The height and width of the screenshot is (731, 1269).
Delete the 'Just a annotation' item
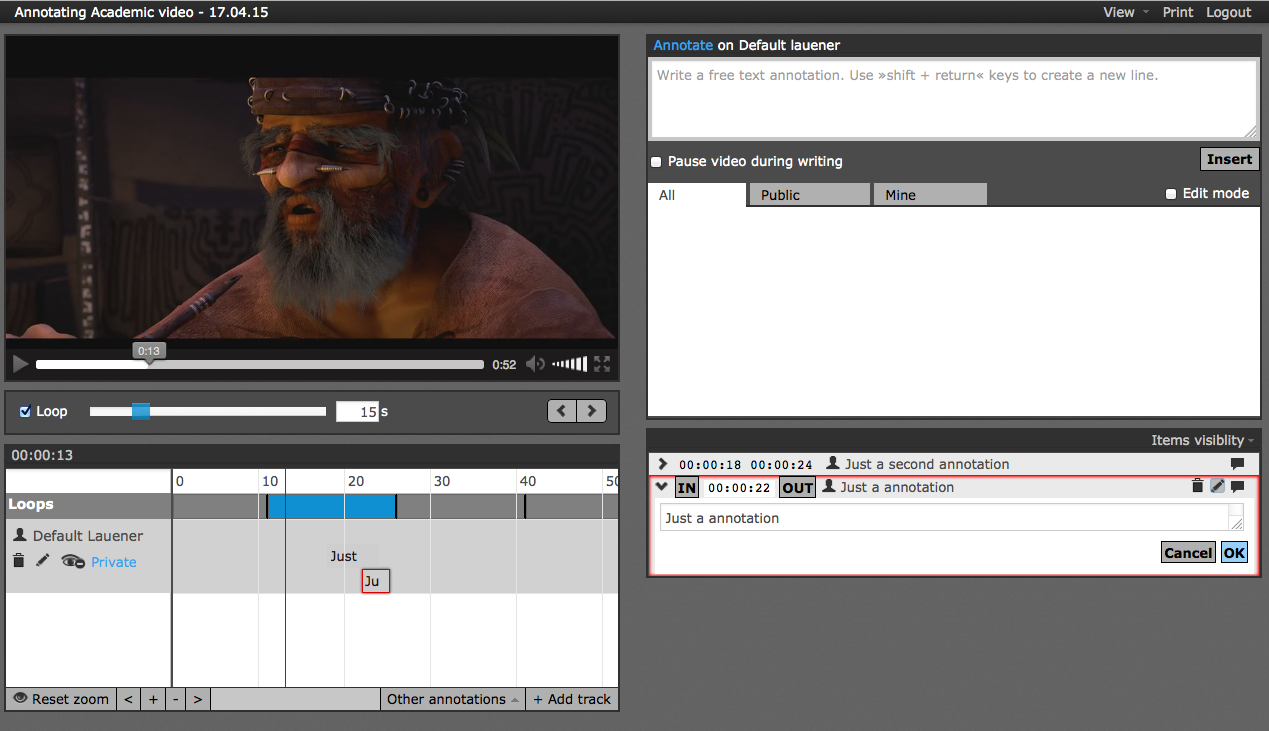click(1197, 487)
